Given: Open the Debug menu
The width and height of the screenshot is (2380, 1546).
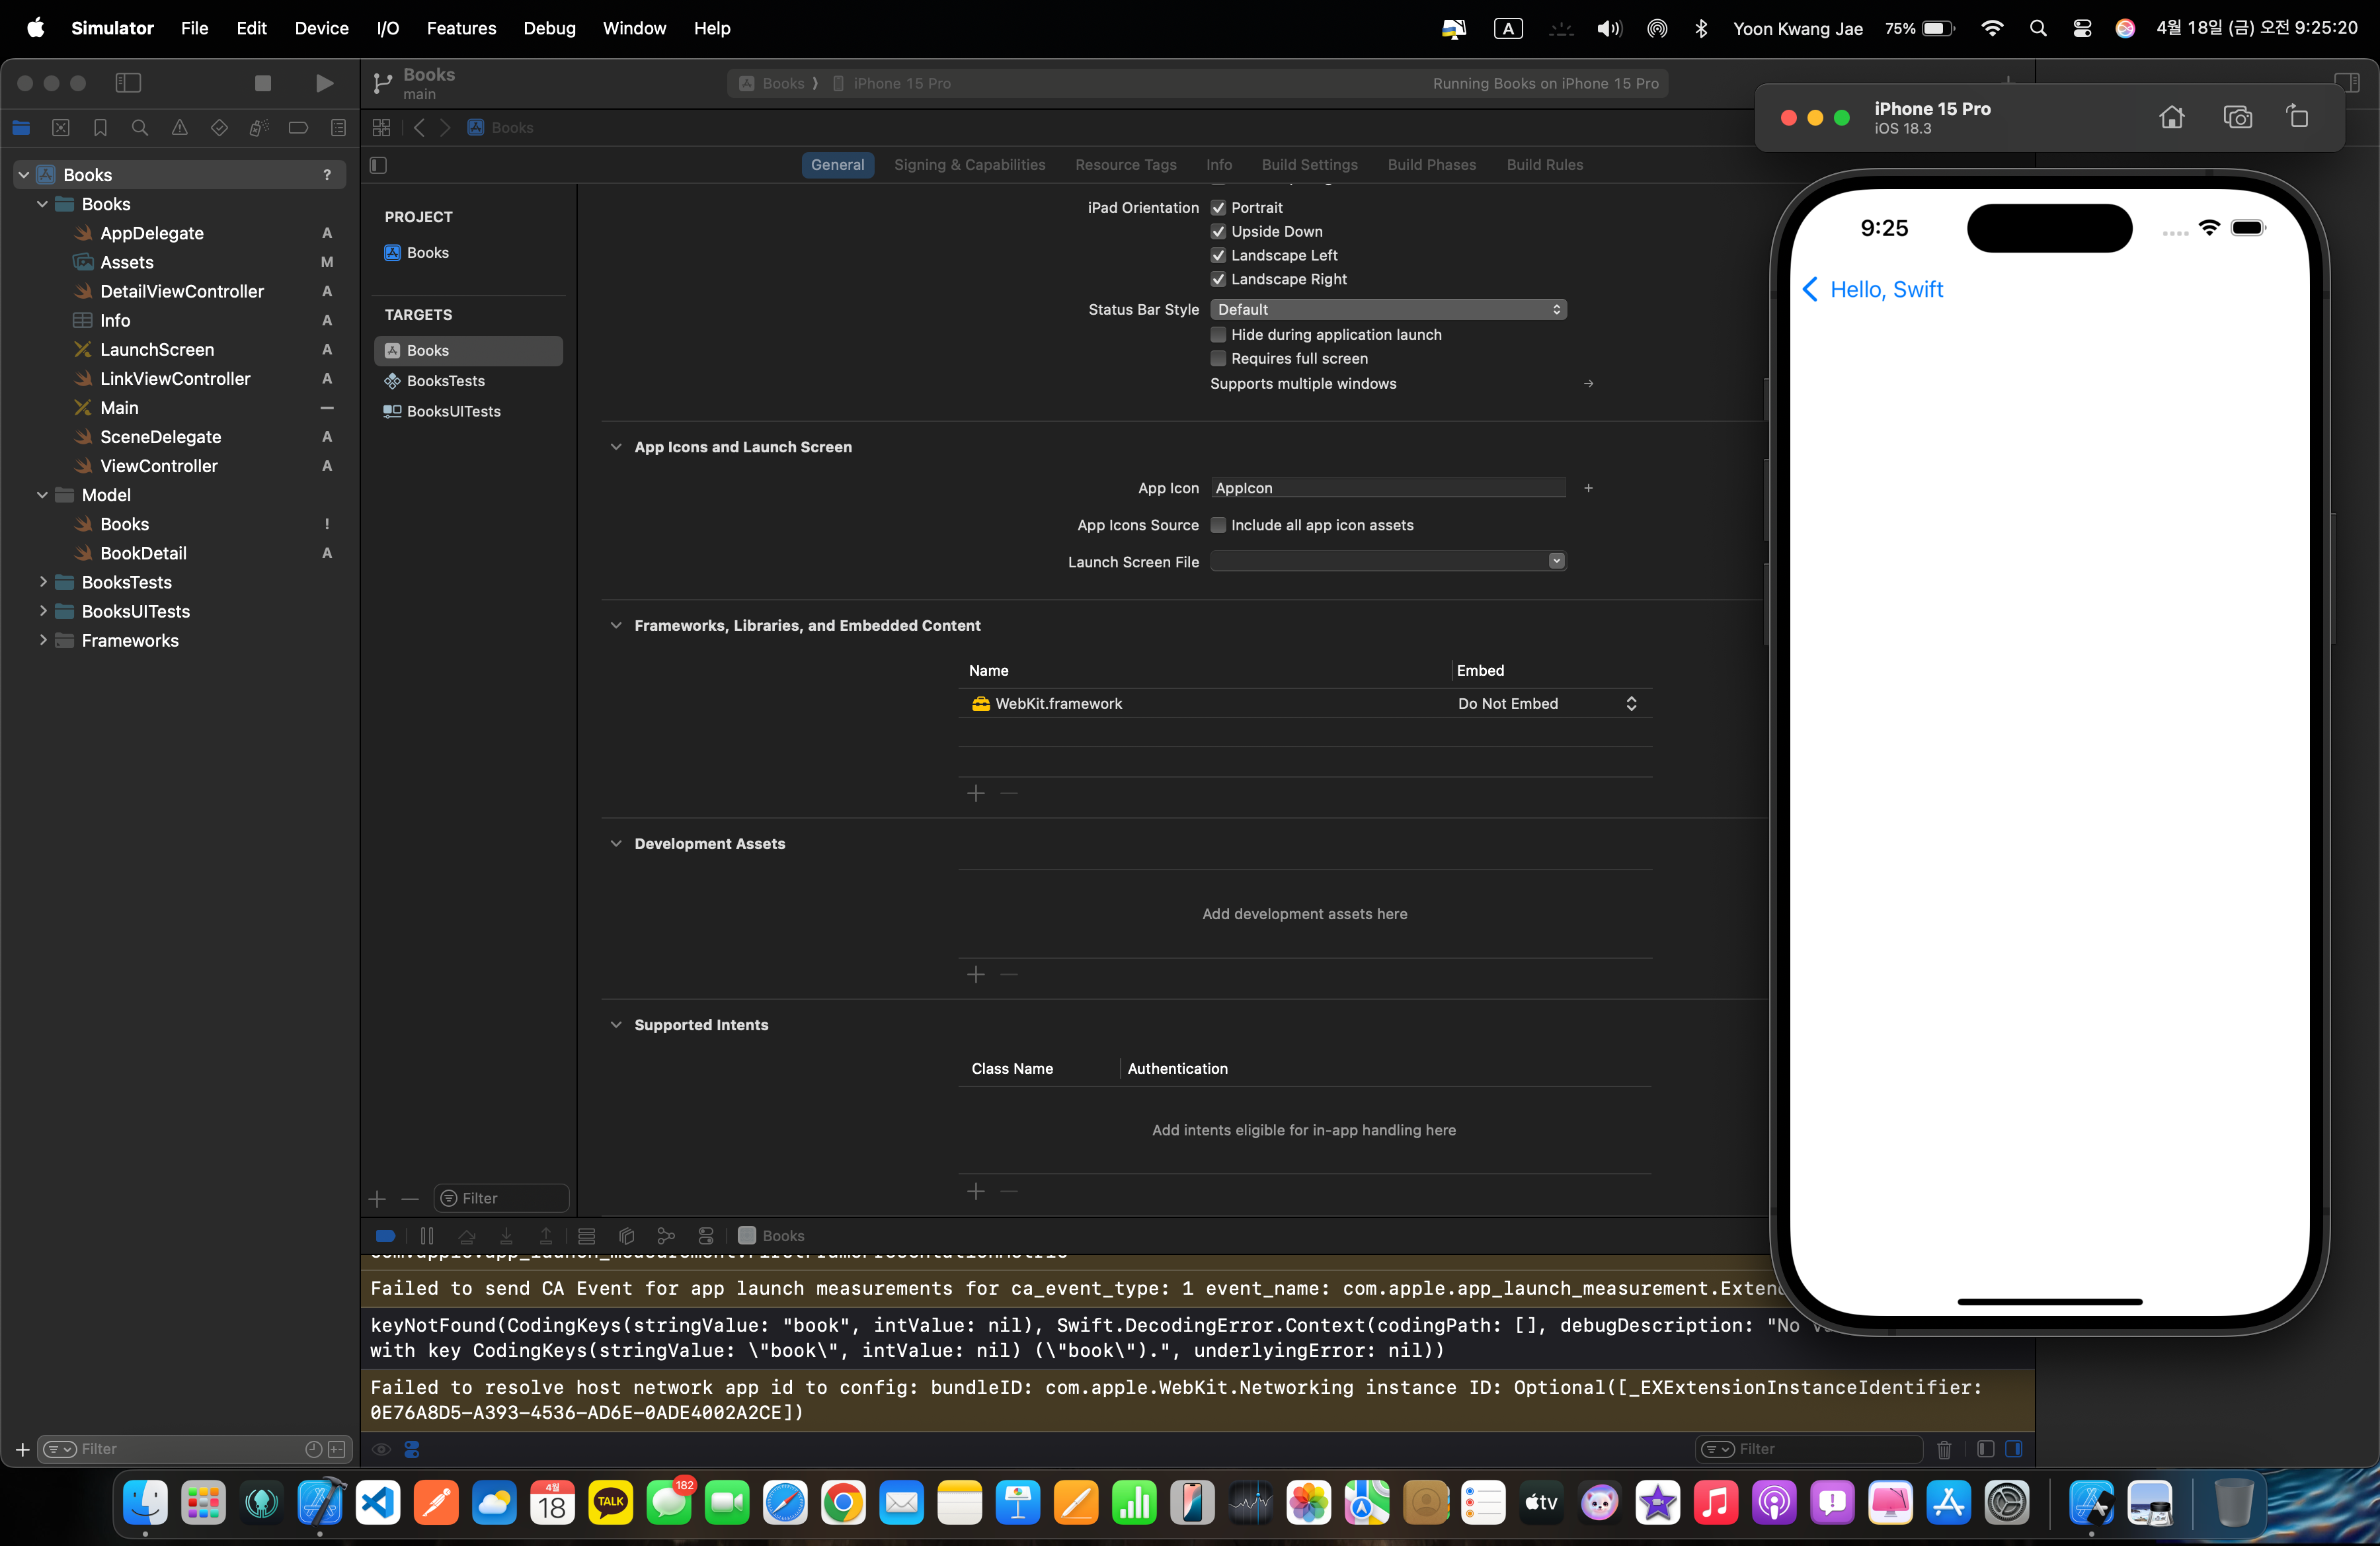Looking at the screenshot, I should (549, 28).
